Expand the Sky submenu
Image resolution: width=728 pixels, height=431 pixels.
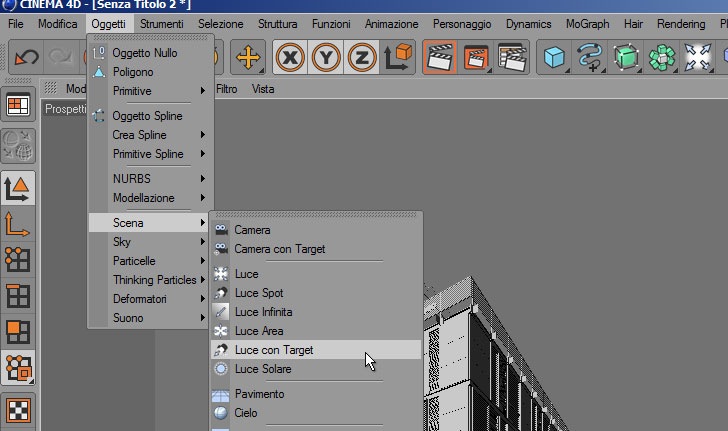(x=150, y=242)
